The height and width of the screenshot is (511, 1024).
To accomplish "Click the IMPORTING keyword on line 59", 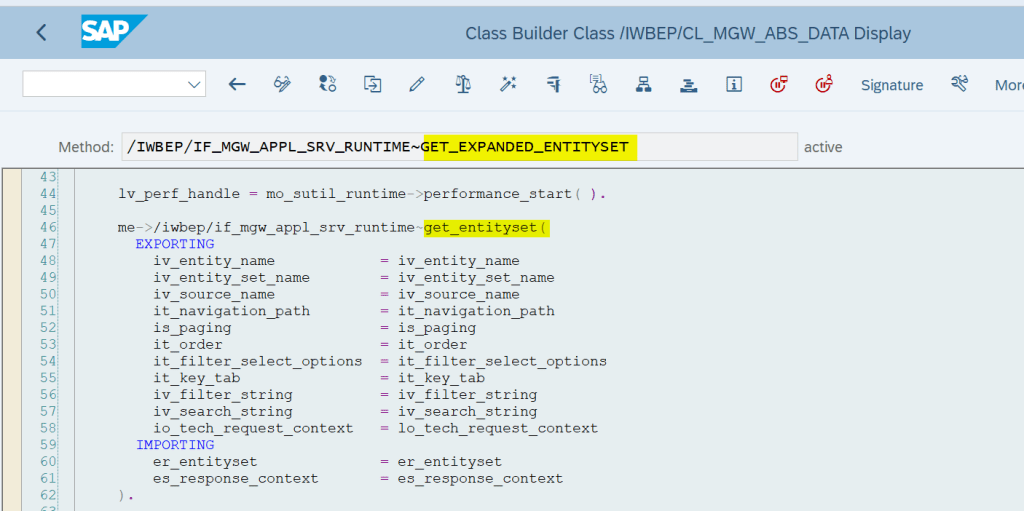I will (175, 444).
